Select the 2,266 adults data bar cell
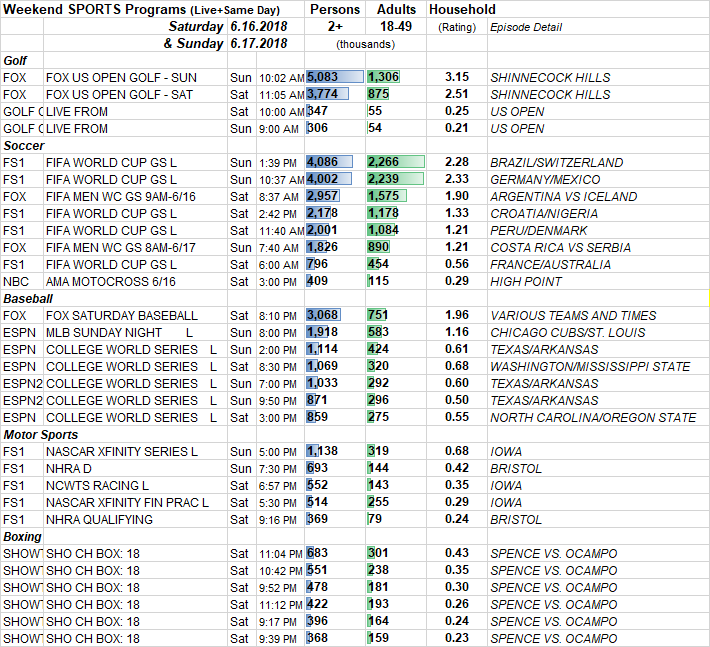The image size is (710, 647). coord(395,162)
